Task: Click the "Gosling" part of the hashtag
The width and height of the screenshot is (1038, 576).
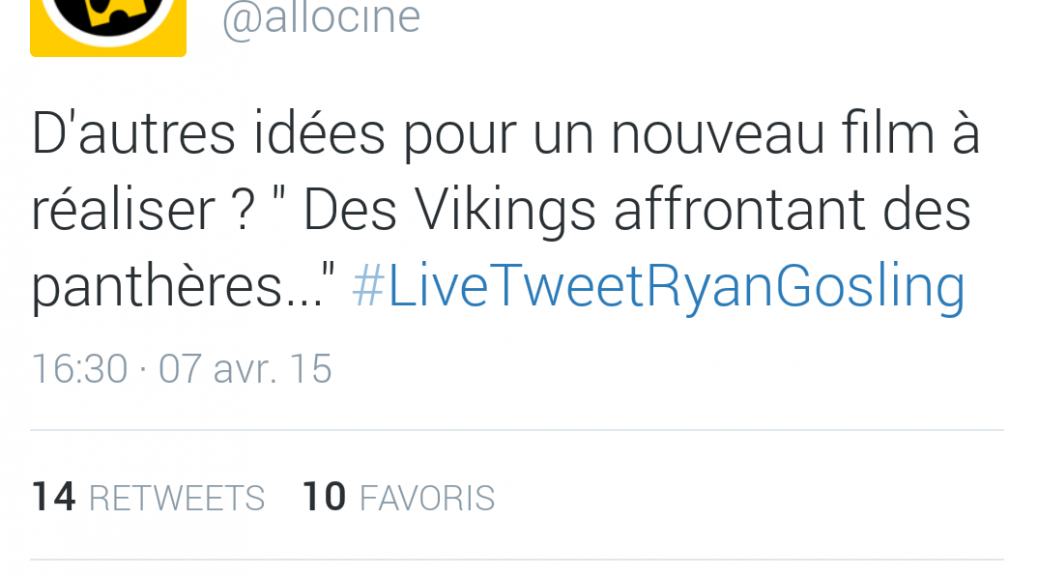Action: [x=870, y=287]
